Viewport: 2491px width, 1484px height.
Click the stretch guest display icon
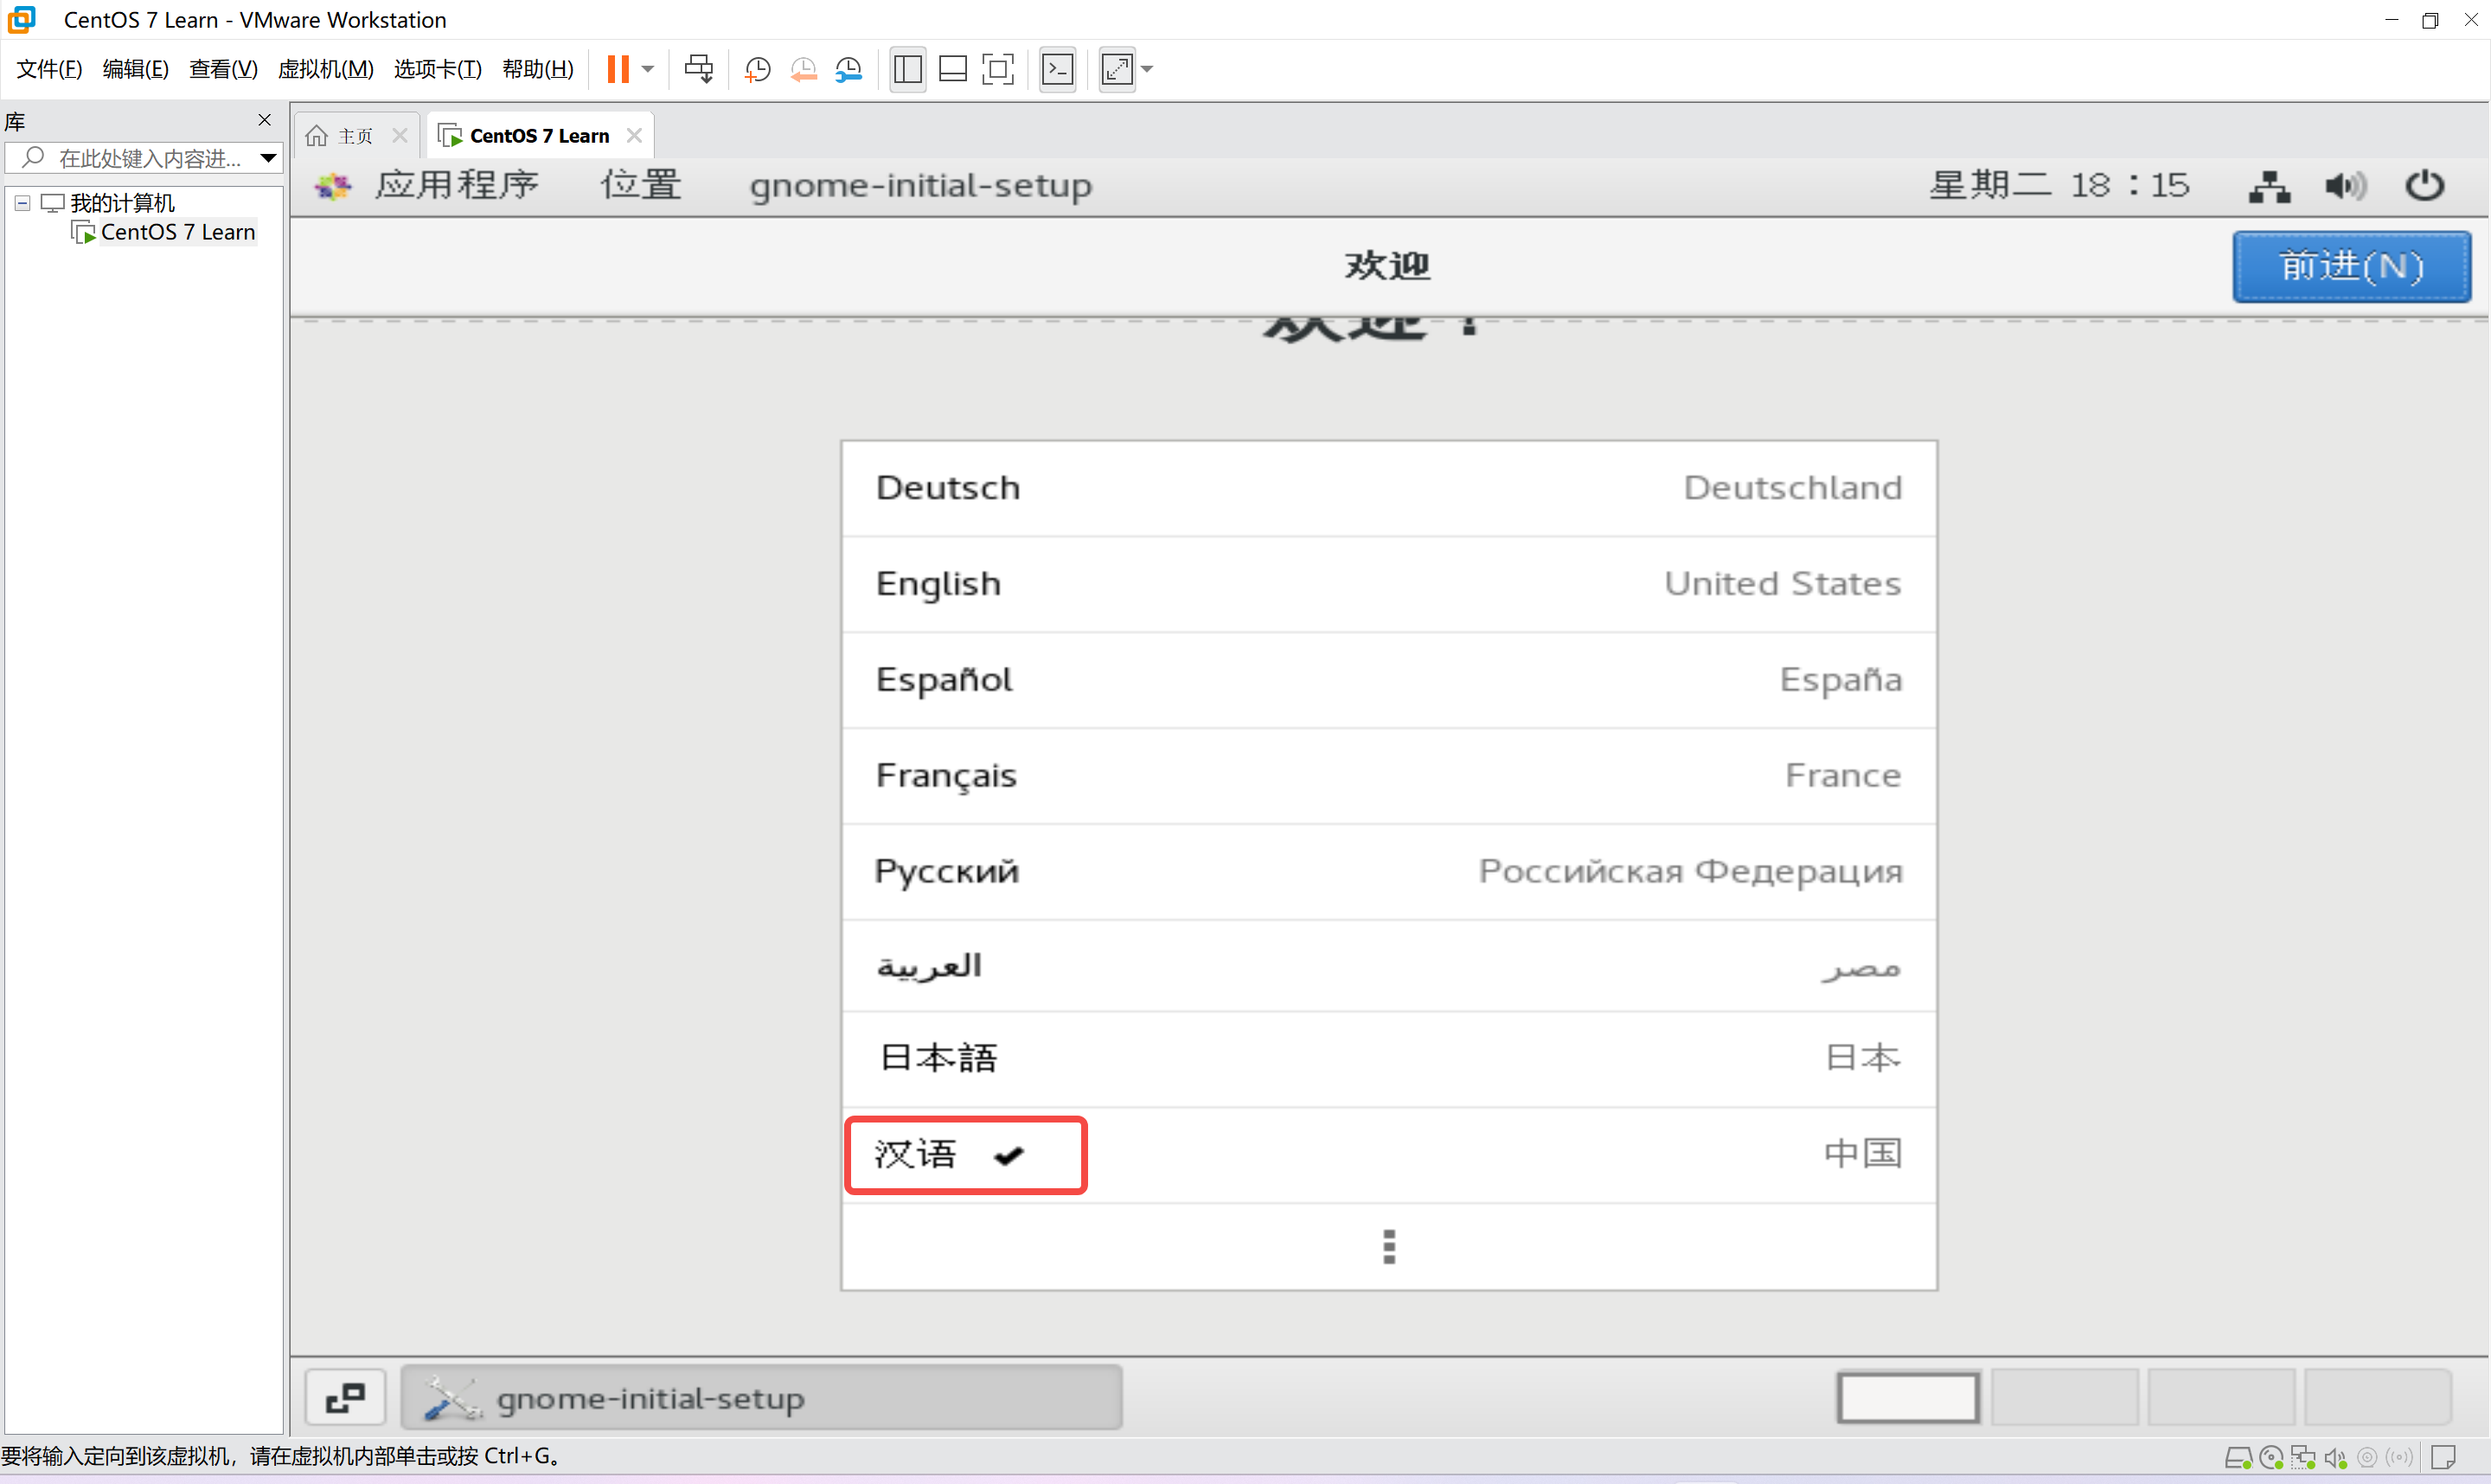click(1117, 69)
